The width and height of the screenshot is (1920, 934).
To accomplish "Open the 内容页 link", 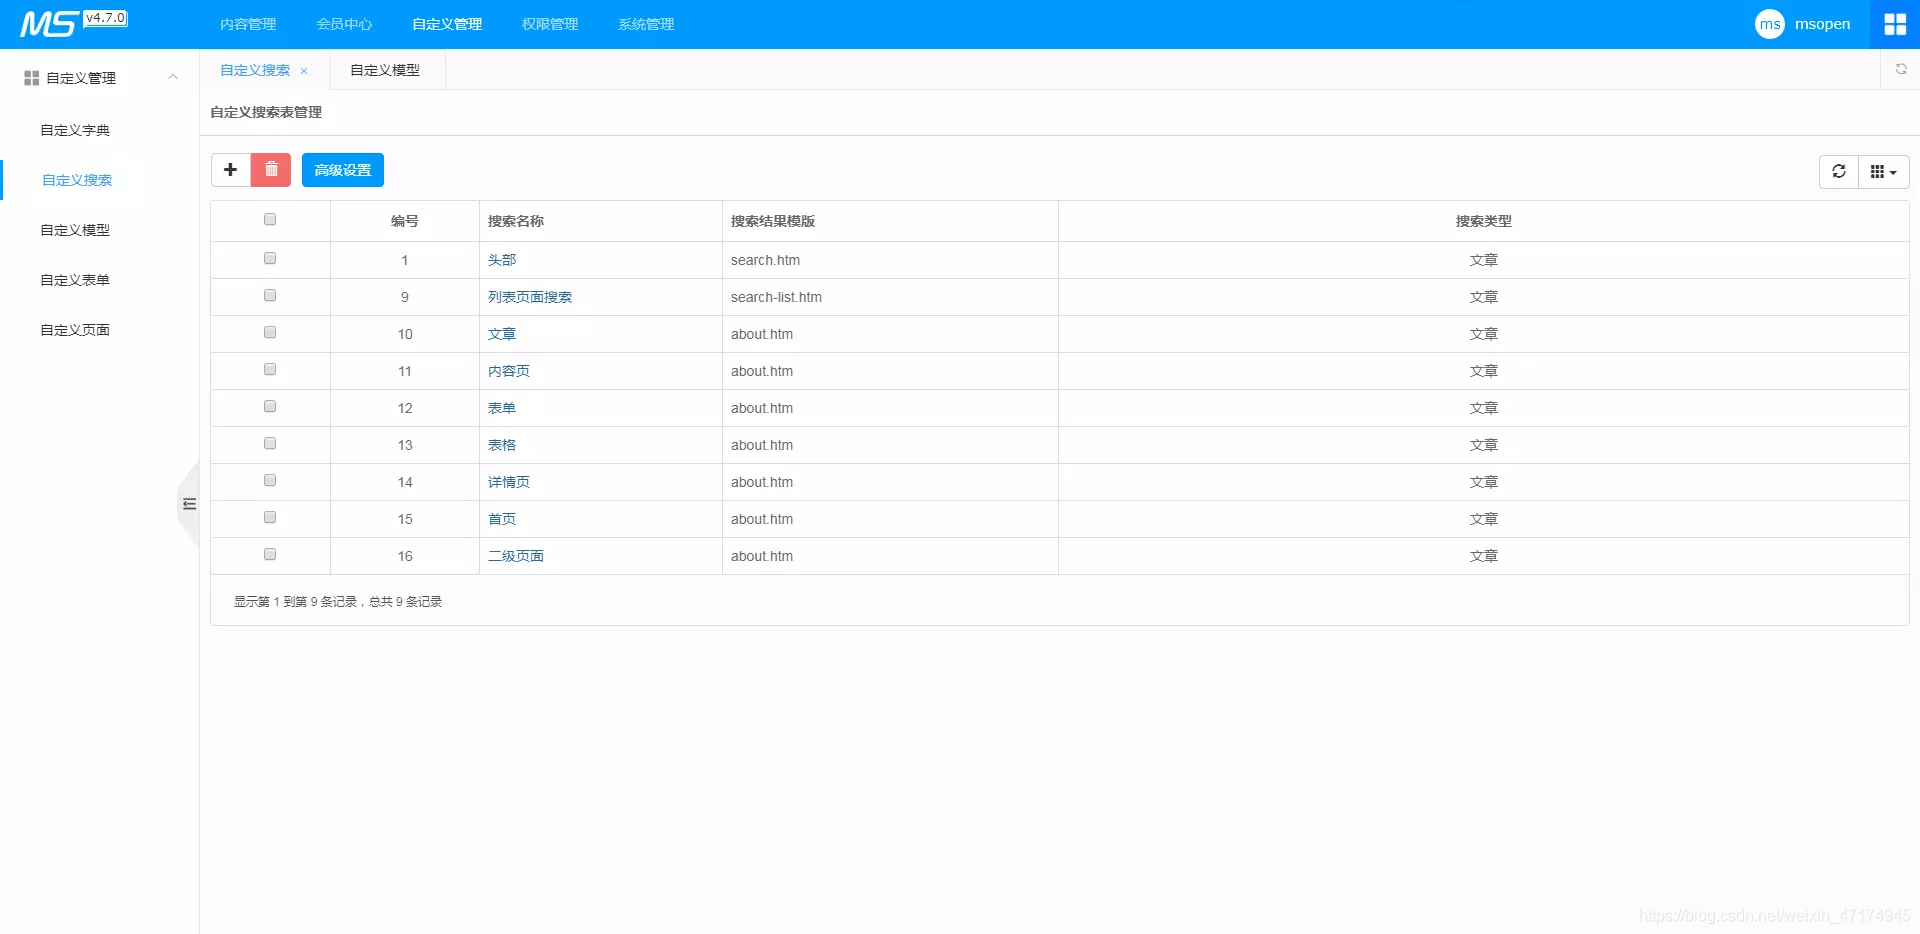I will 509,371.
